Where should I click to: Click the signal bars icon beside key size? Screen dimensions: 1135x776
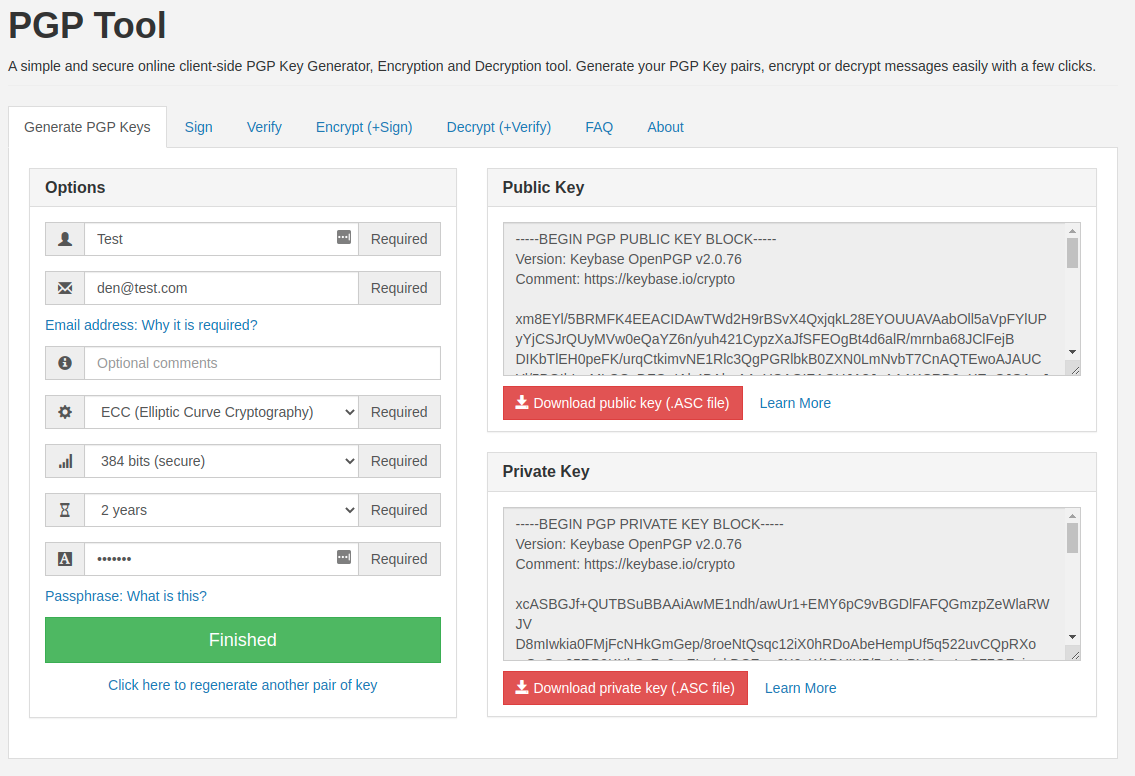click(x=65, y=461)
